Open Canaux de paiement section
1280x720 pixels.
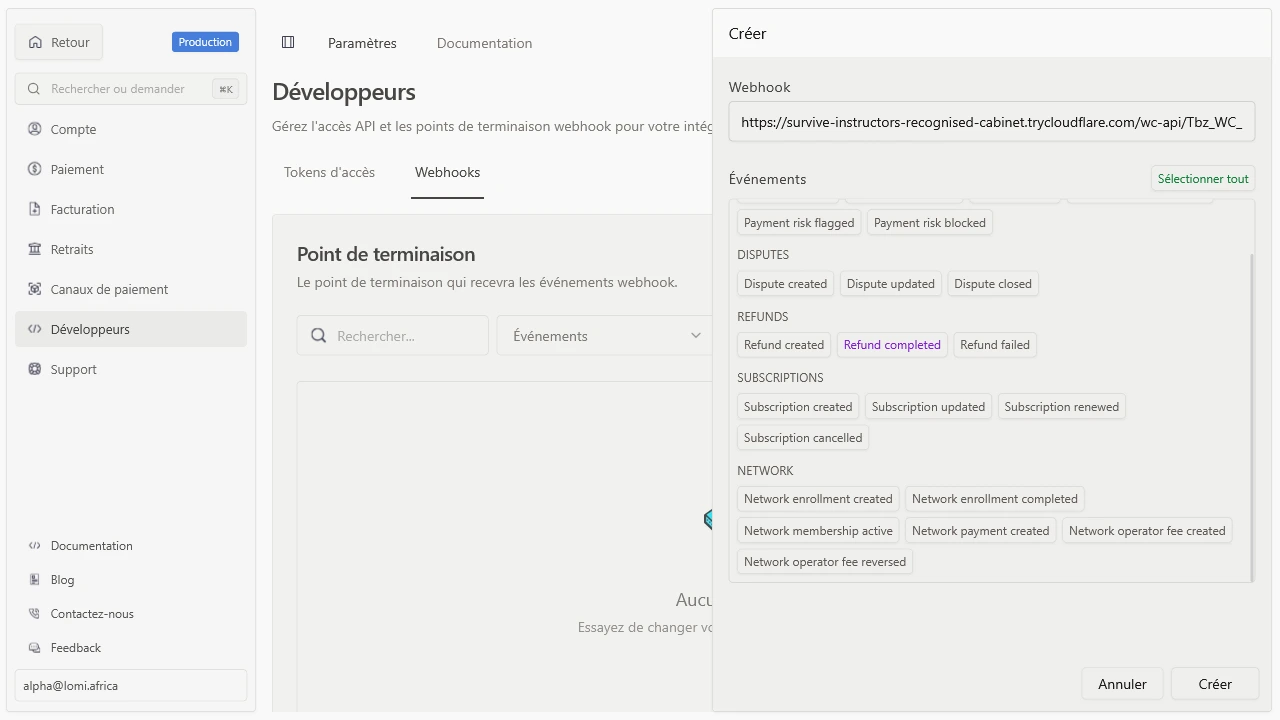(131, 289)
